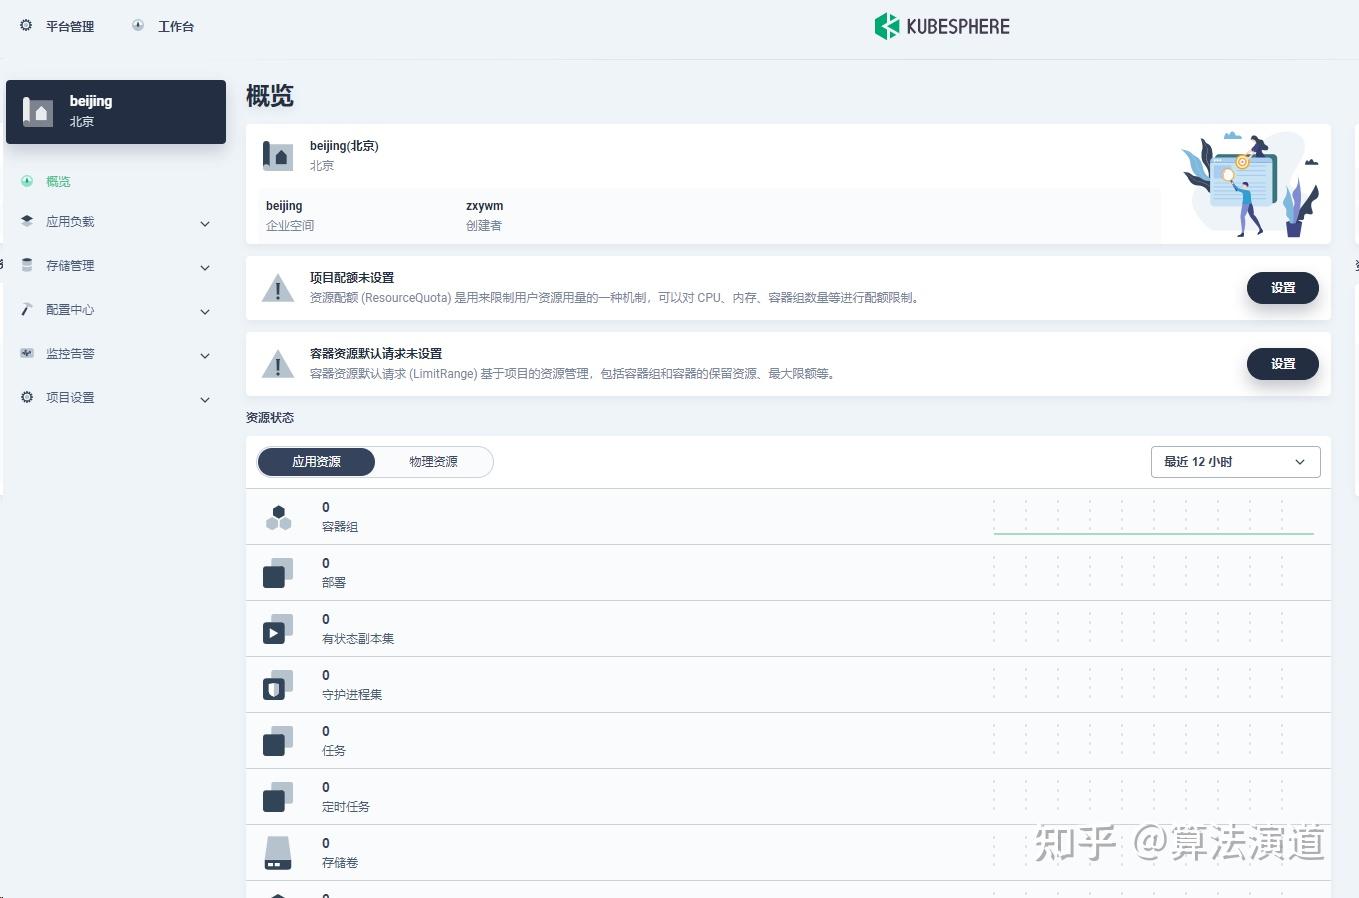Click 设置 for 容器资源默认请求未设置

[1282, 363]
